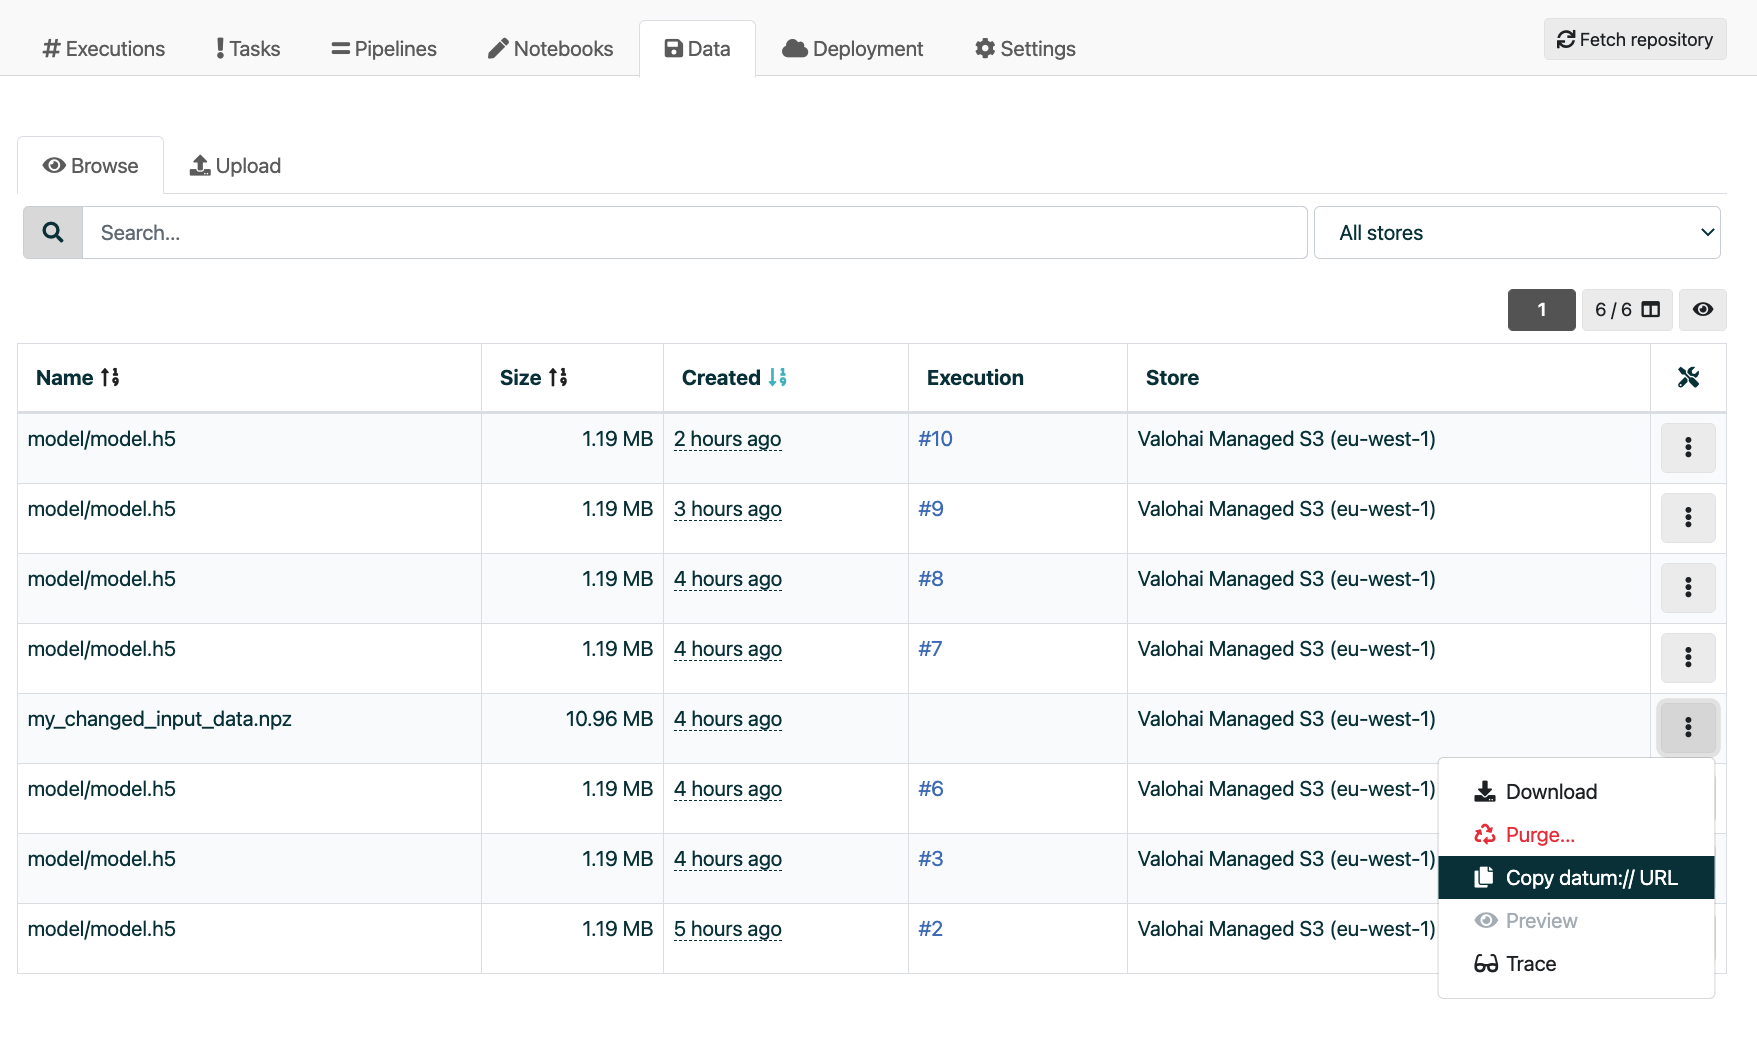Open actions menu for execution #9 row
Viewport: 1757px width, 1058px height.
click(1688, 518)
